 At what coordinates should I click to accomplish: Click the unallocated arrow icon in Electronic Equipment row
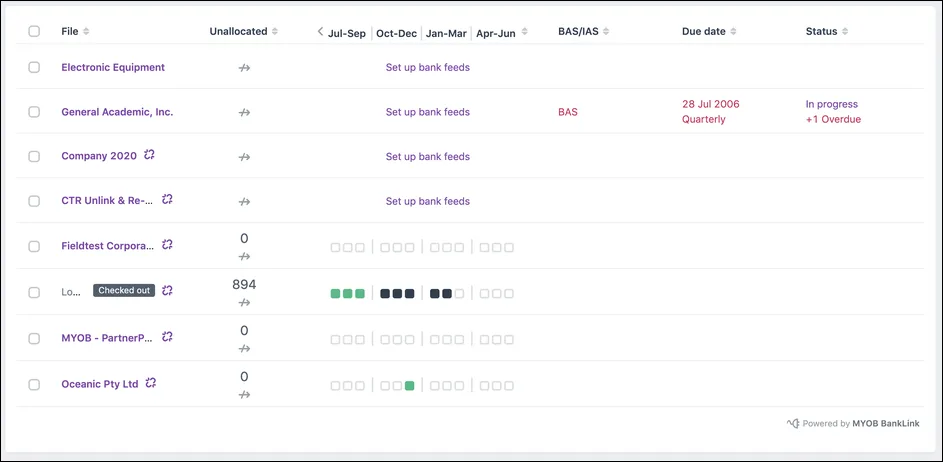[244, 68]
